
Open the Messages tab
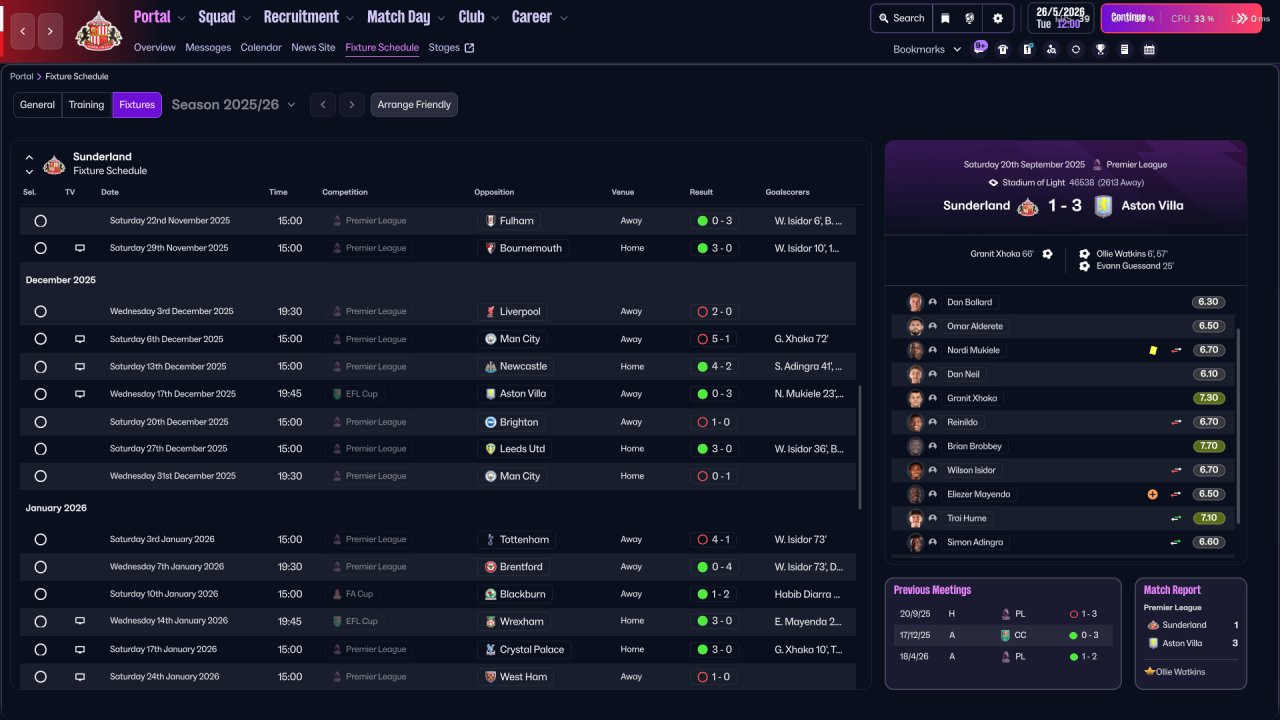(208, 48)
